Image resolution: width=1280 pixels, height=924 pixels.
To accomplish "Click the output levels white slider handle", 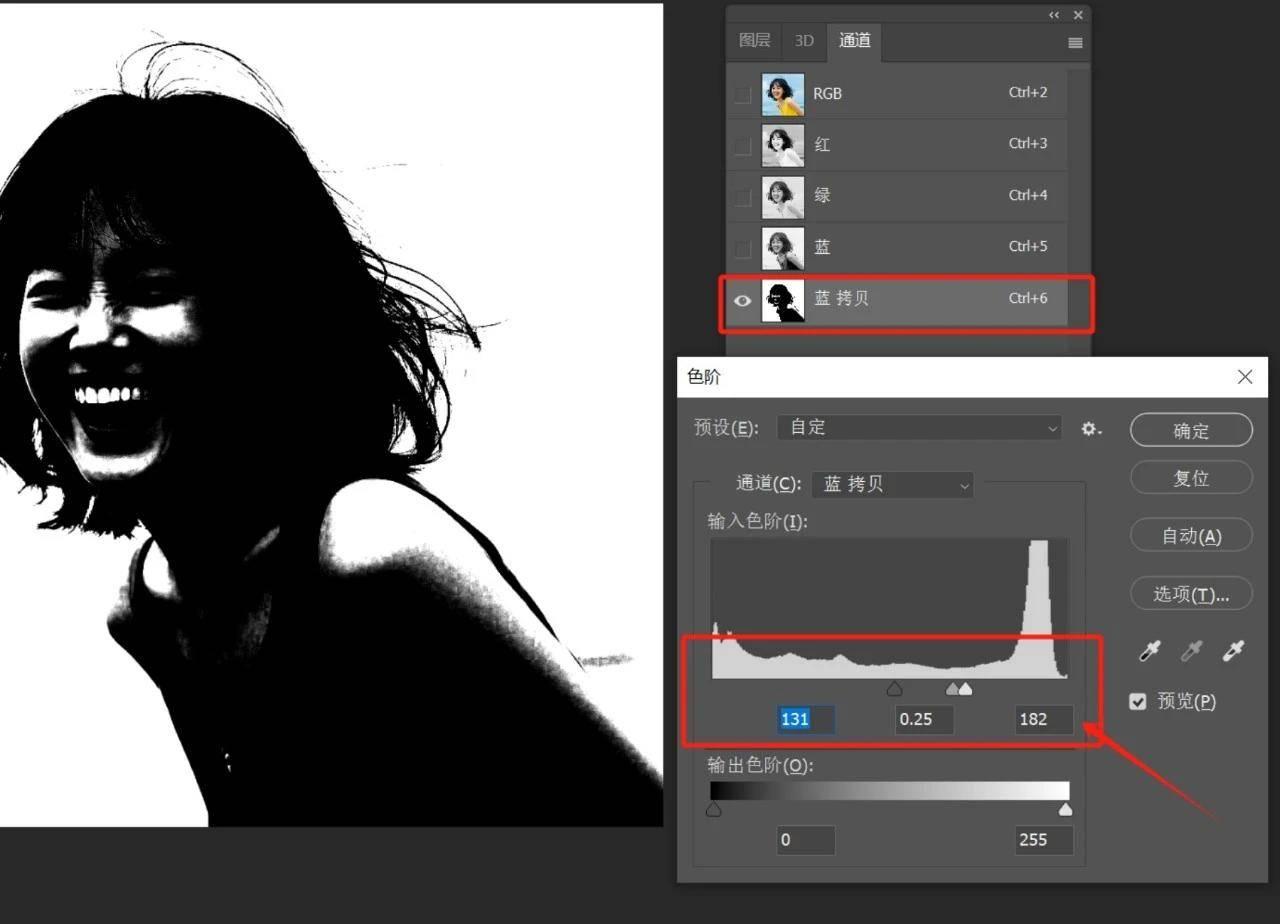I will click(x=1065, y=809).
